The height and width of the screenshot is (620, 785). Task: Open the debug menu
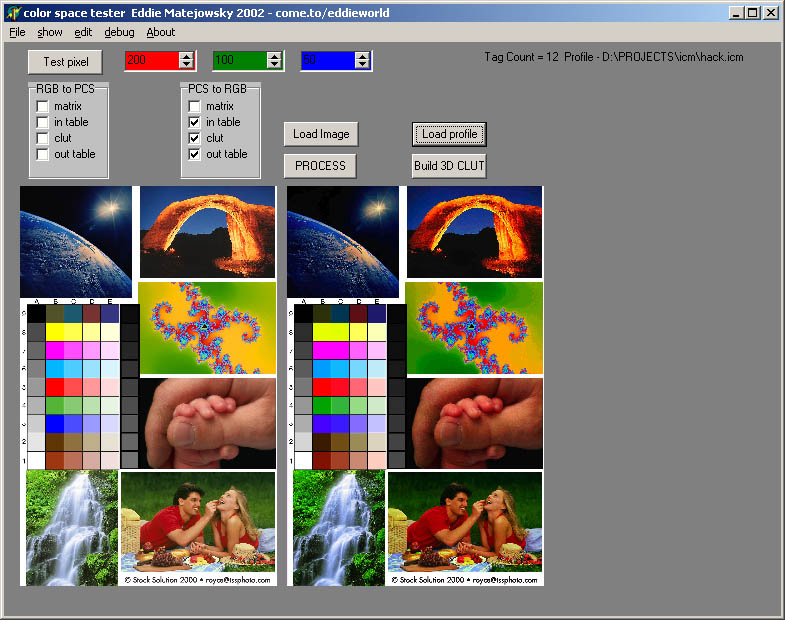tap(119, 32)
